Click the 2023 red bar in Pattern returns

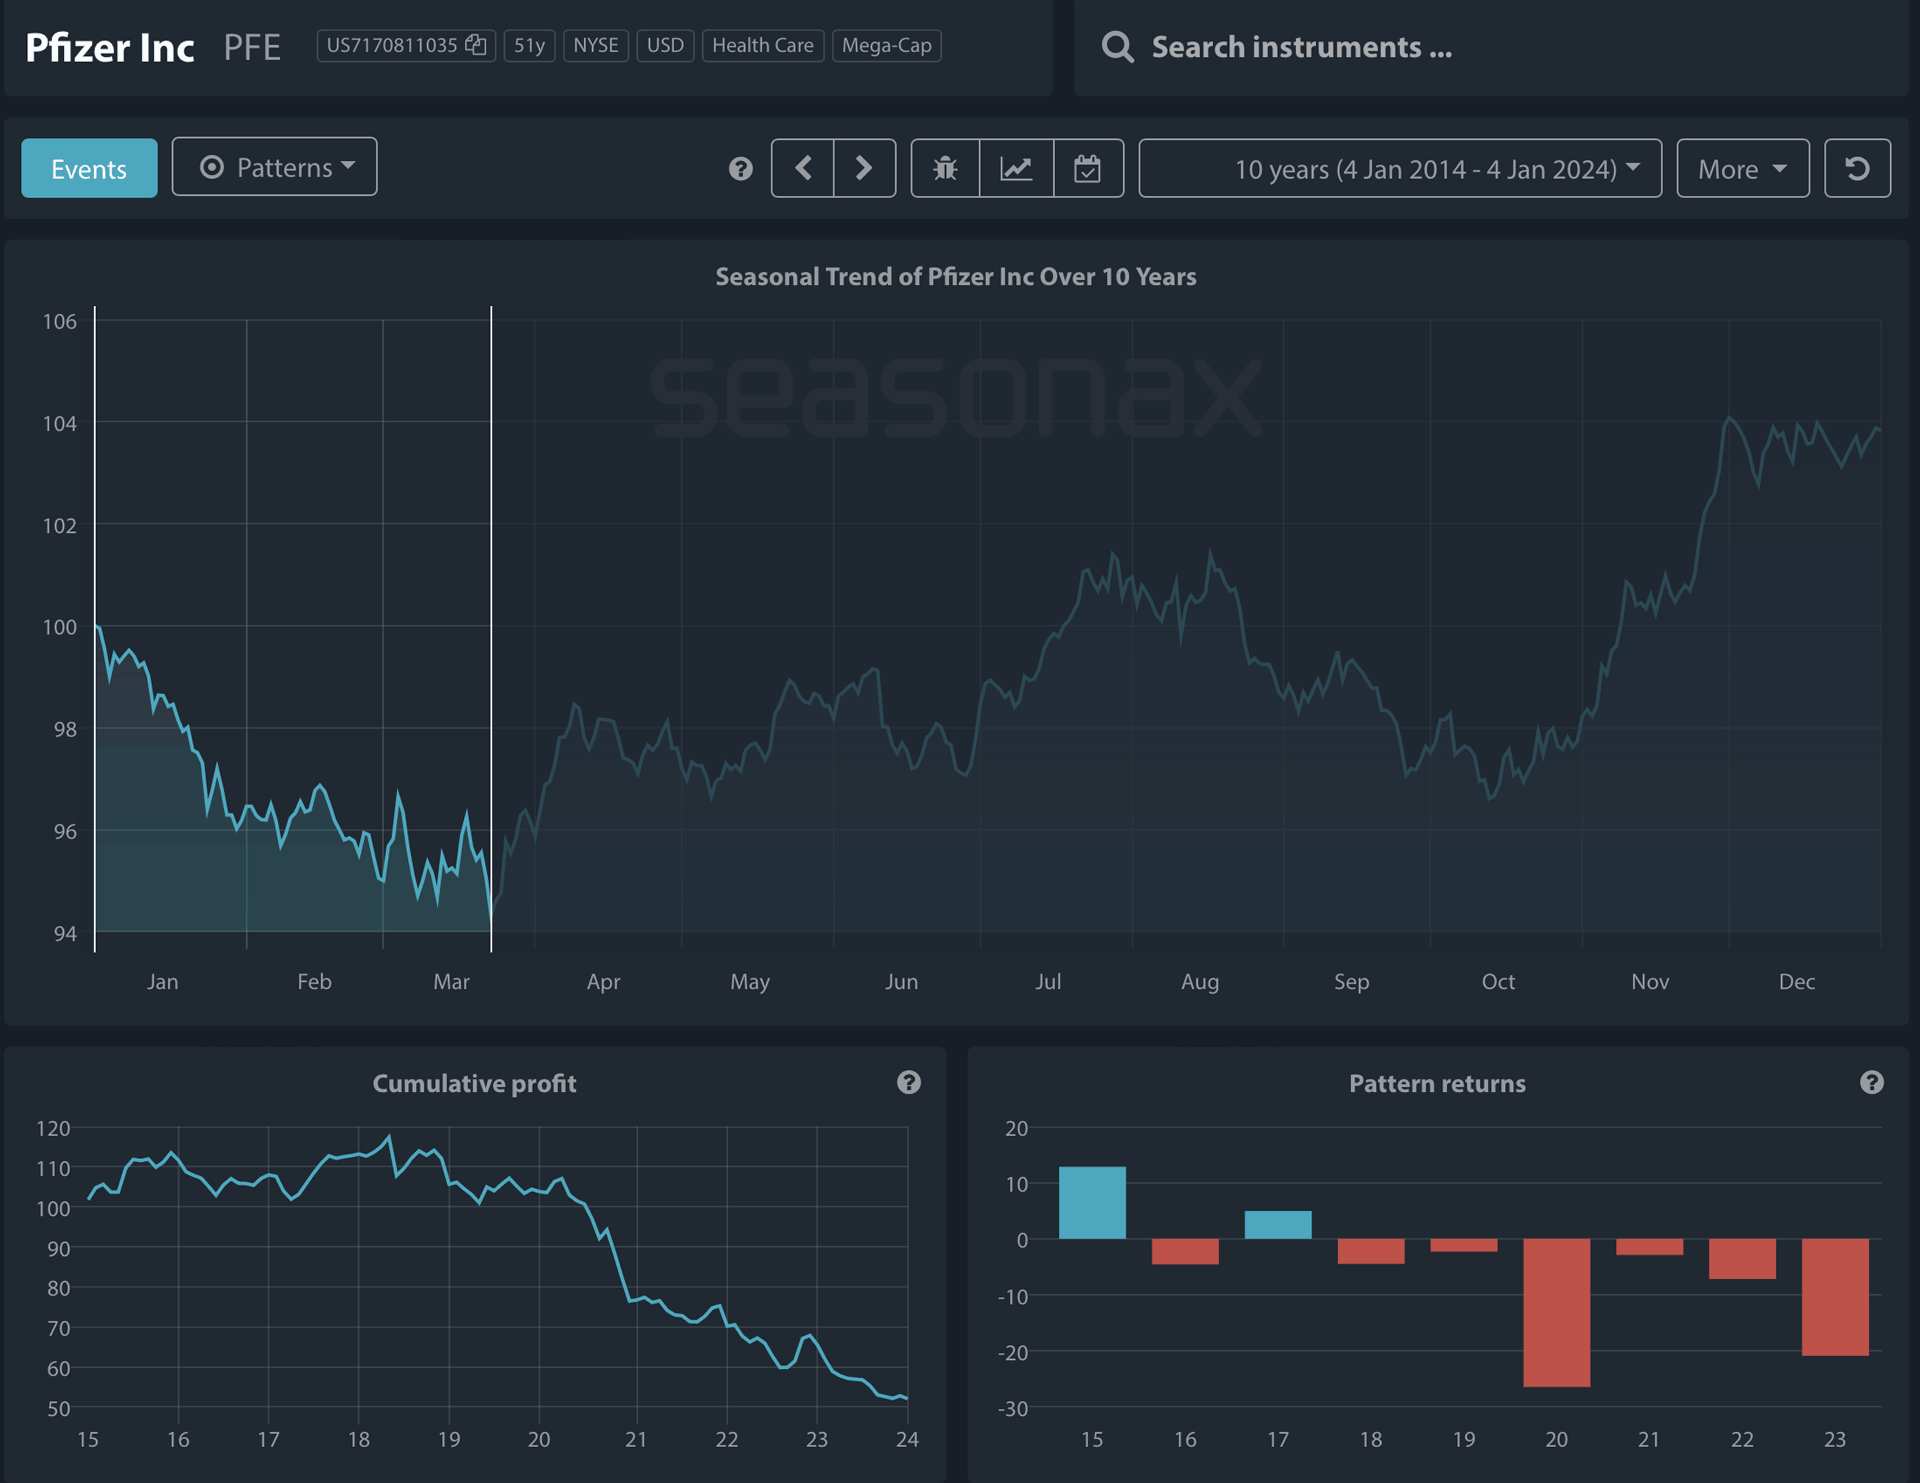click(1835, 1297)
